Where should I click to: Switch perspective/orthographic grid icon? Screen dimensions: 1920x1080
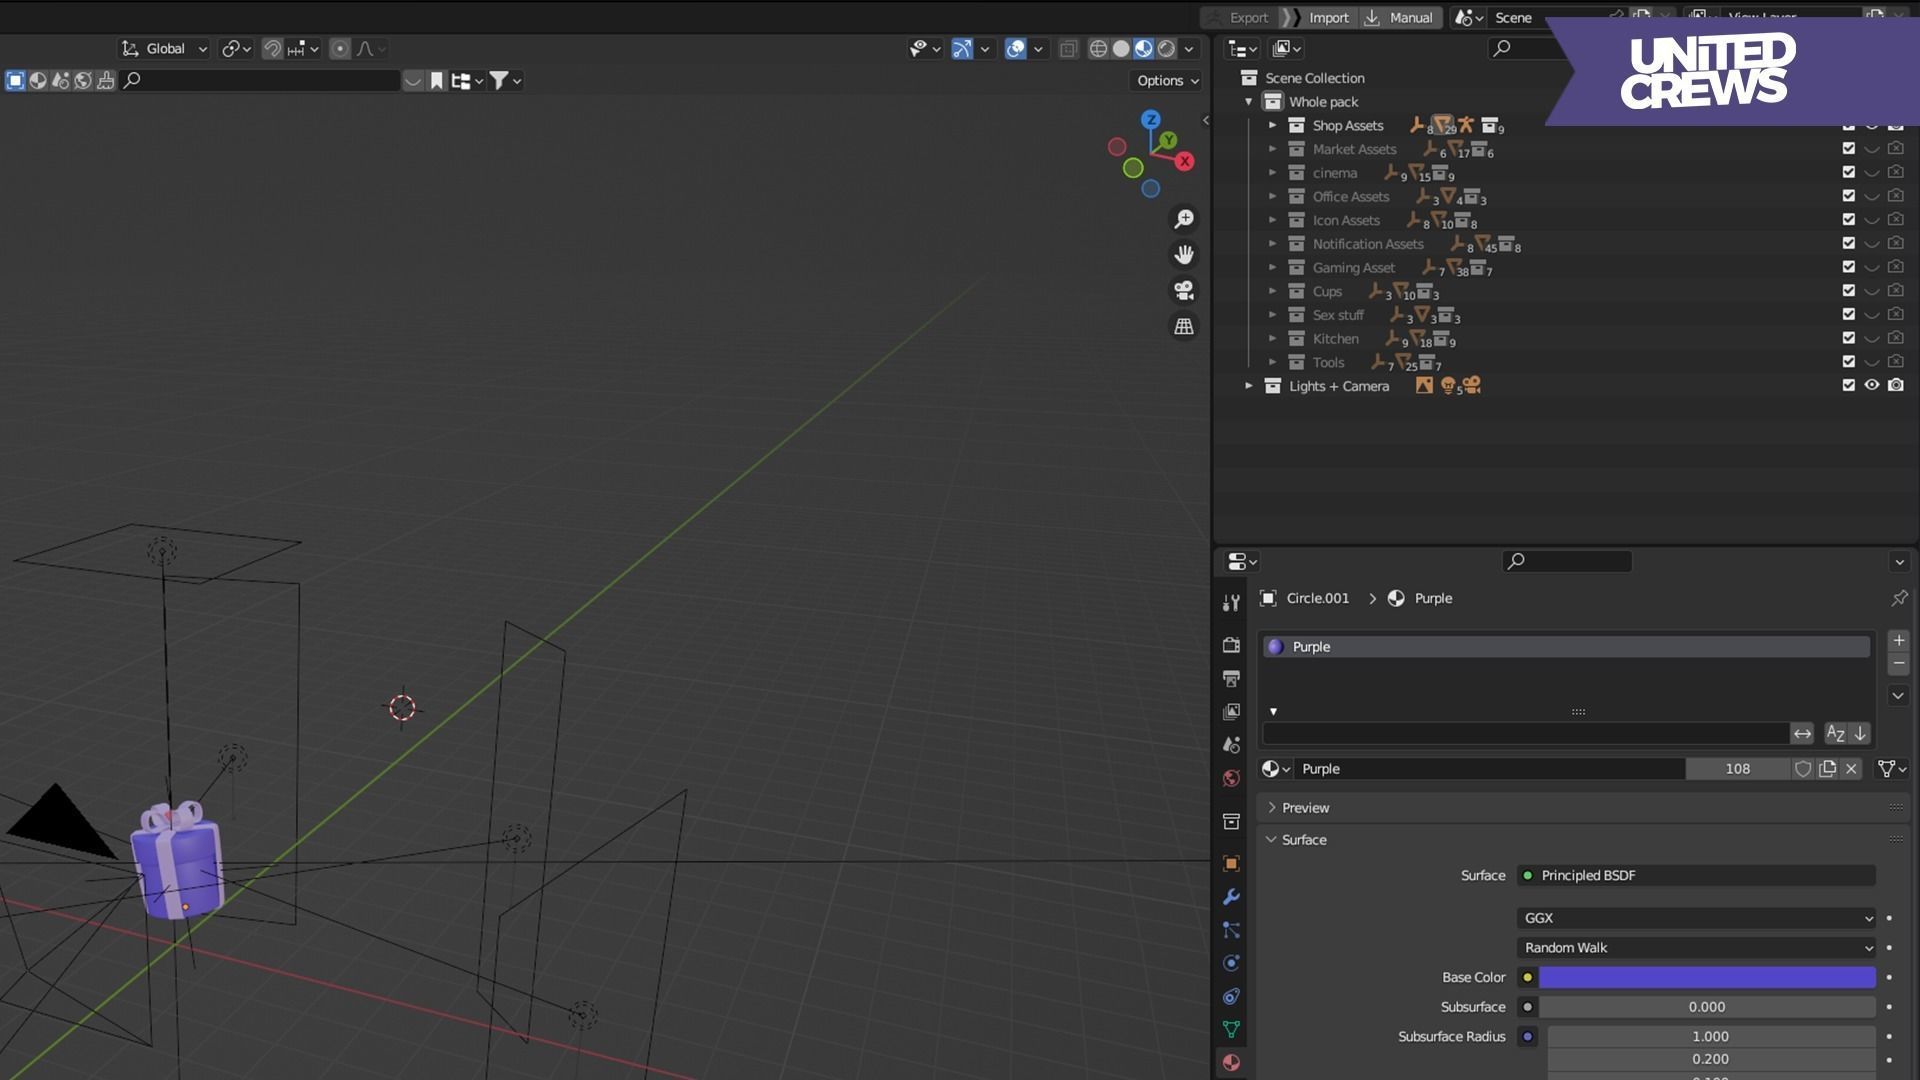click(x=1184, y=327)
